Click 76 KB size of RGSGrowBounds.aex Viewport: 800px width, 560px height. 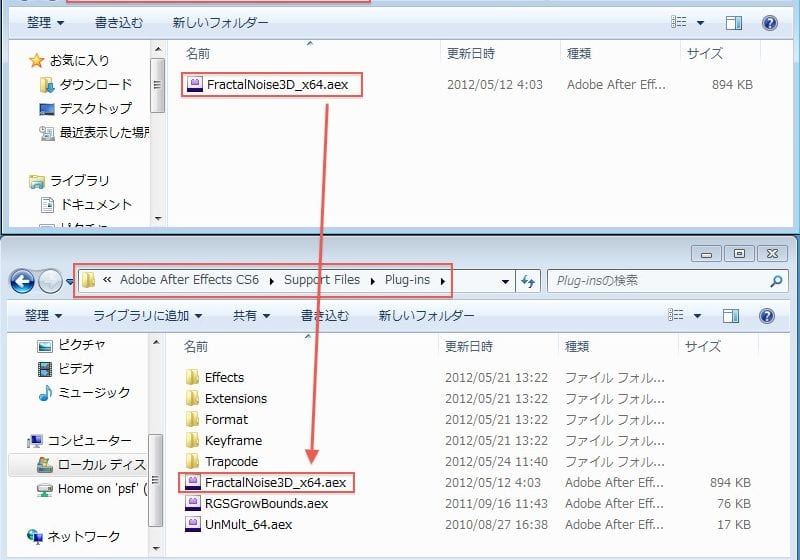pos(734,503)
